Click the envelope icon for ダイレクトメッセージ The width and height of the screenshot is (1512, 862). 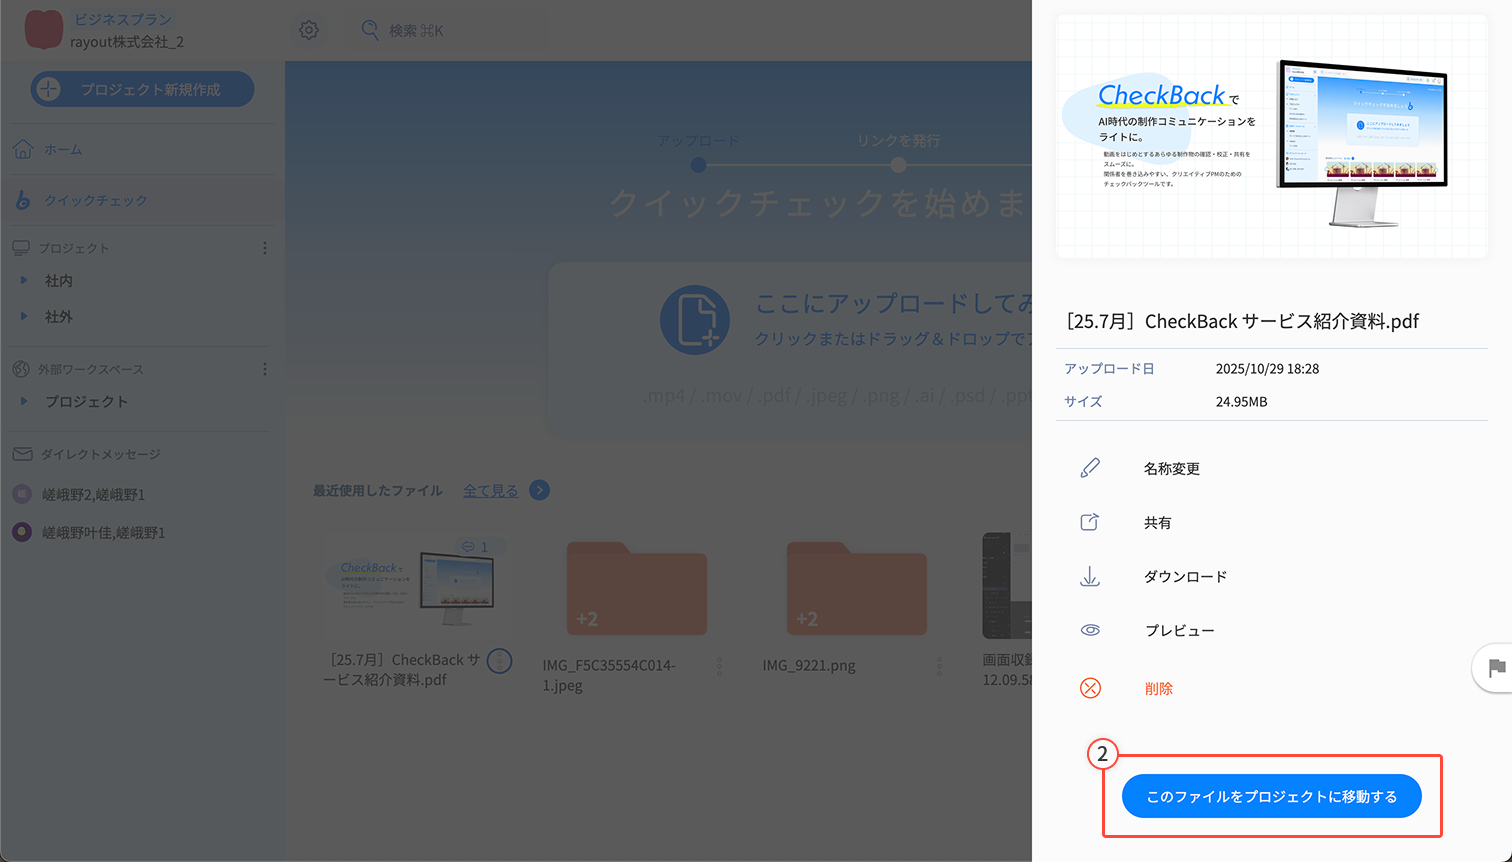[x=22, y=454]
